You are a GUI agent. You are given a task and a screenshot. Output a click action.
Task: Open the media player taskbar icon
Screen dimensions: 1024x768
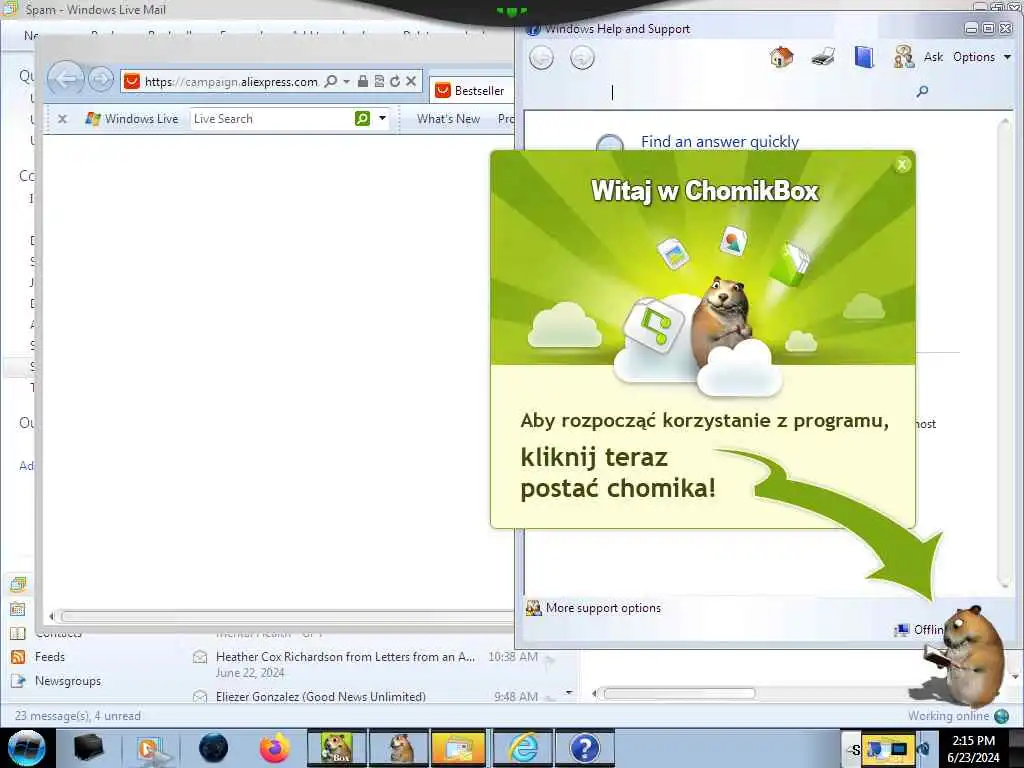[150, 748]
